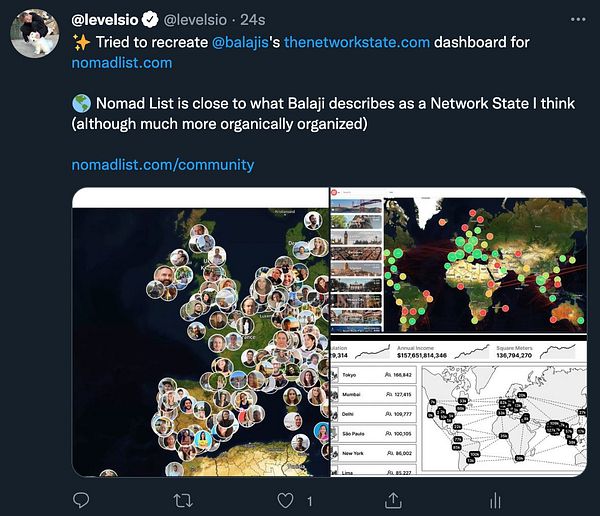Viewport: 600px width, 516px height.
Task: Follow the @balajis mention link
Action: coord(240,42)
